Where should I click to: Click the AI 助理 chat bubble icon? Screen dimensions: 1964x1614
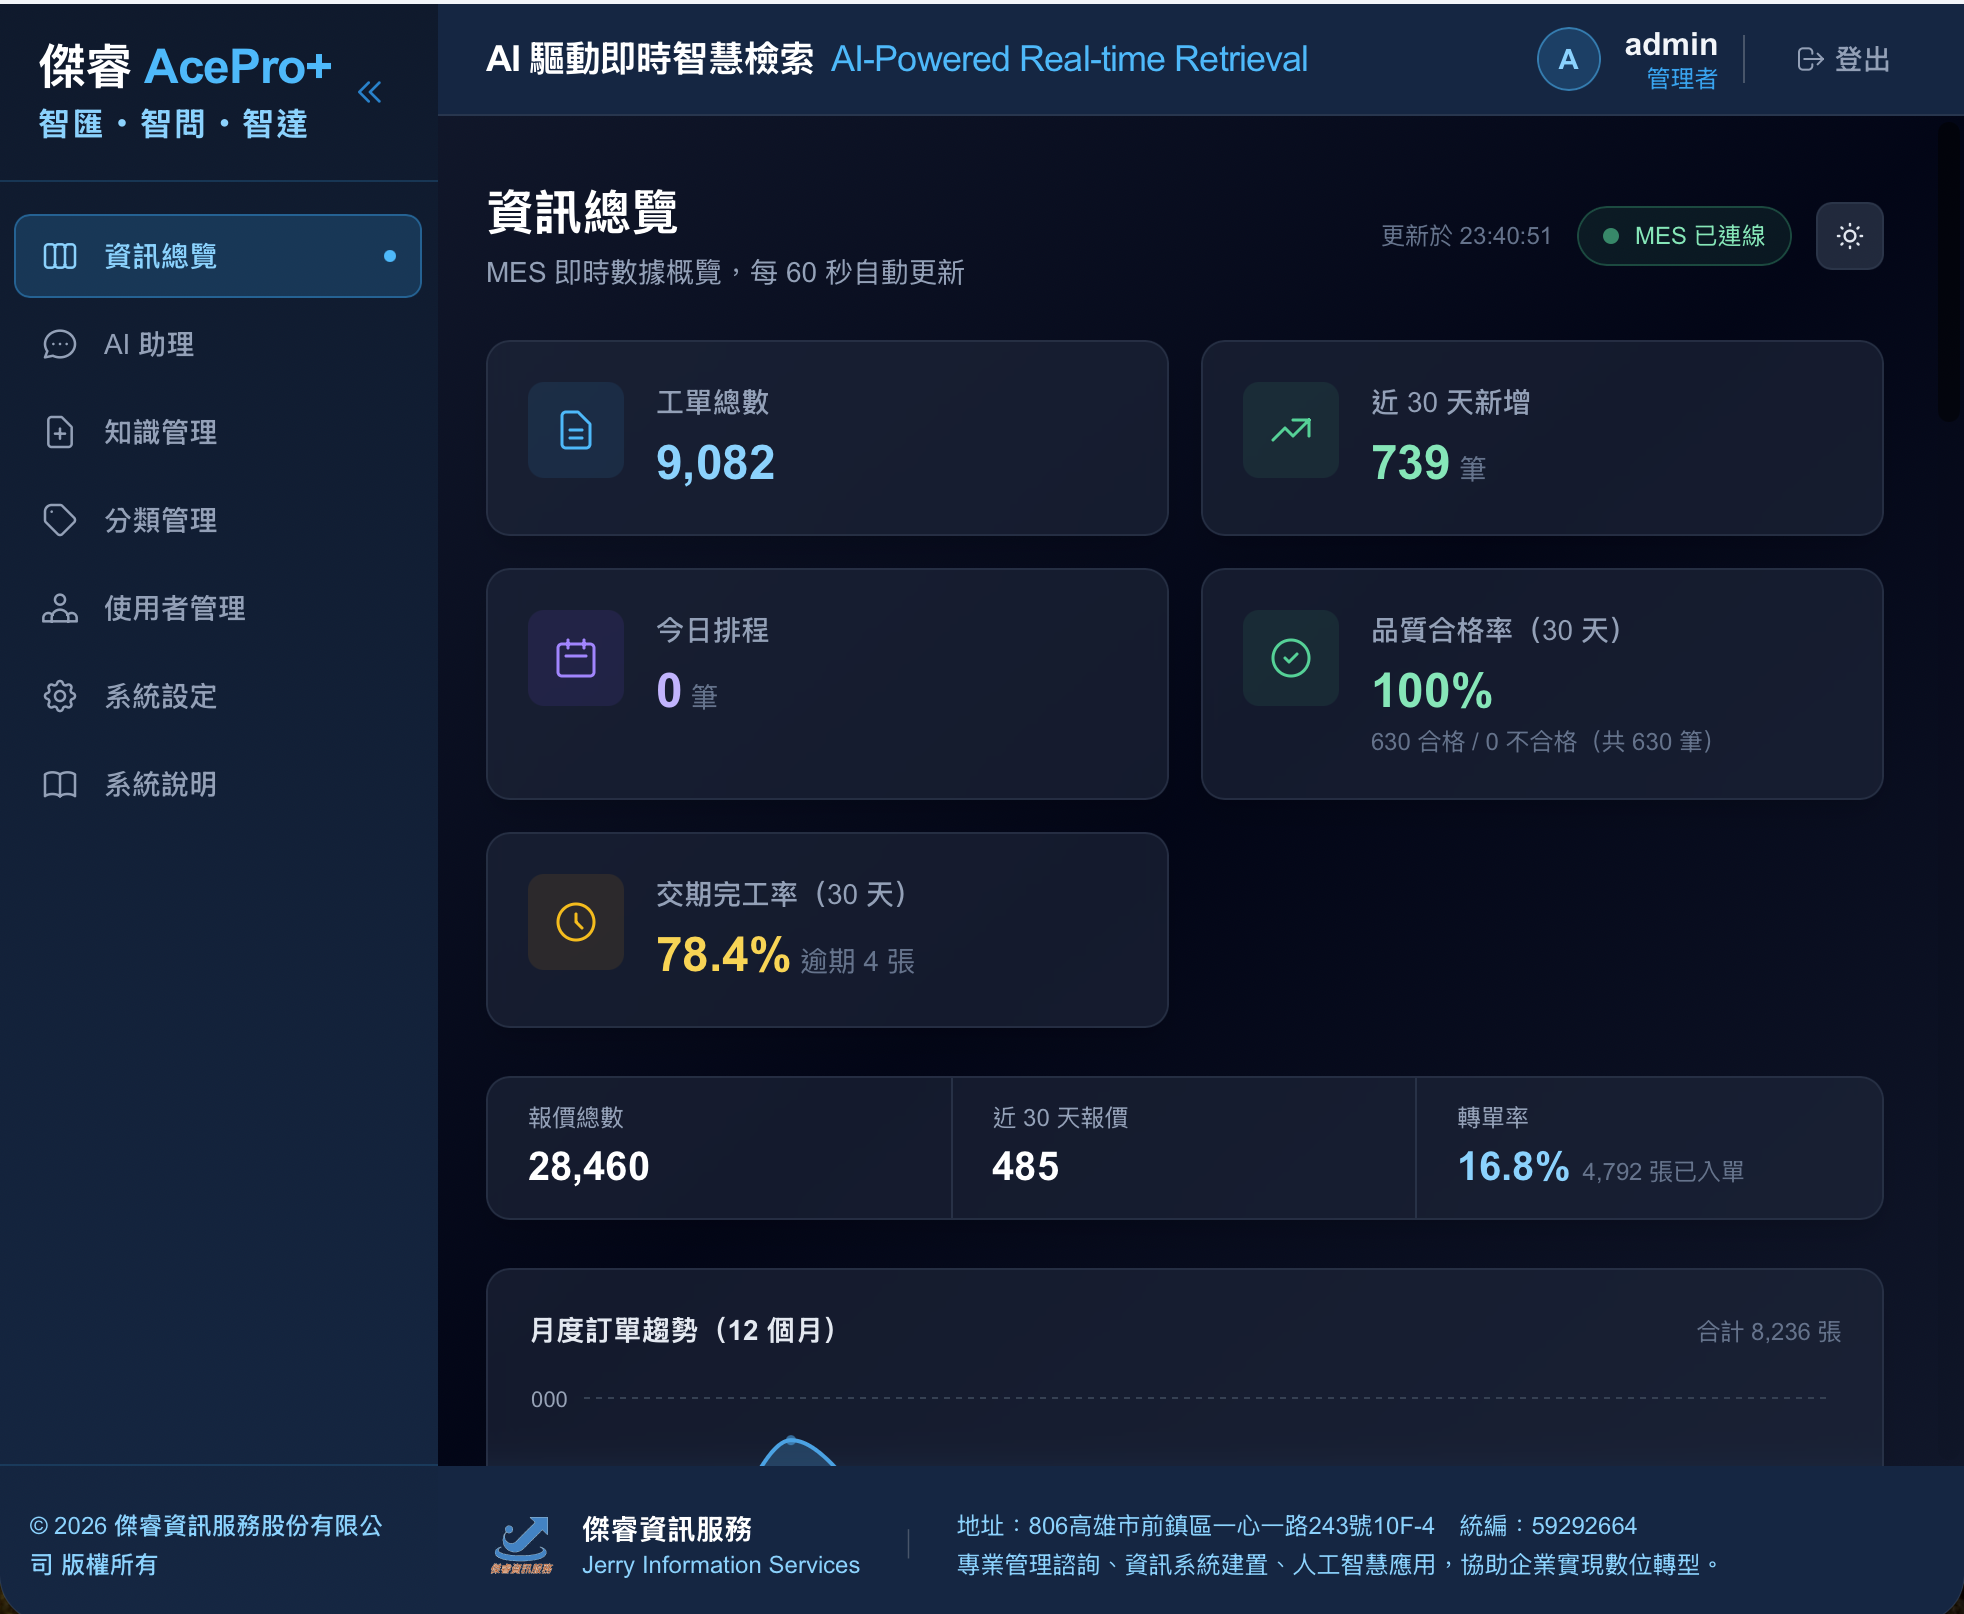click(x=60, y=344)
